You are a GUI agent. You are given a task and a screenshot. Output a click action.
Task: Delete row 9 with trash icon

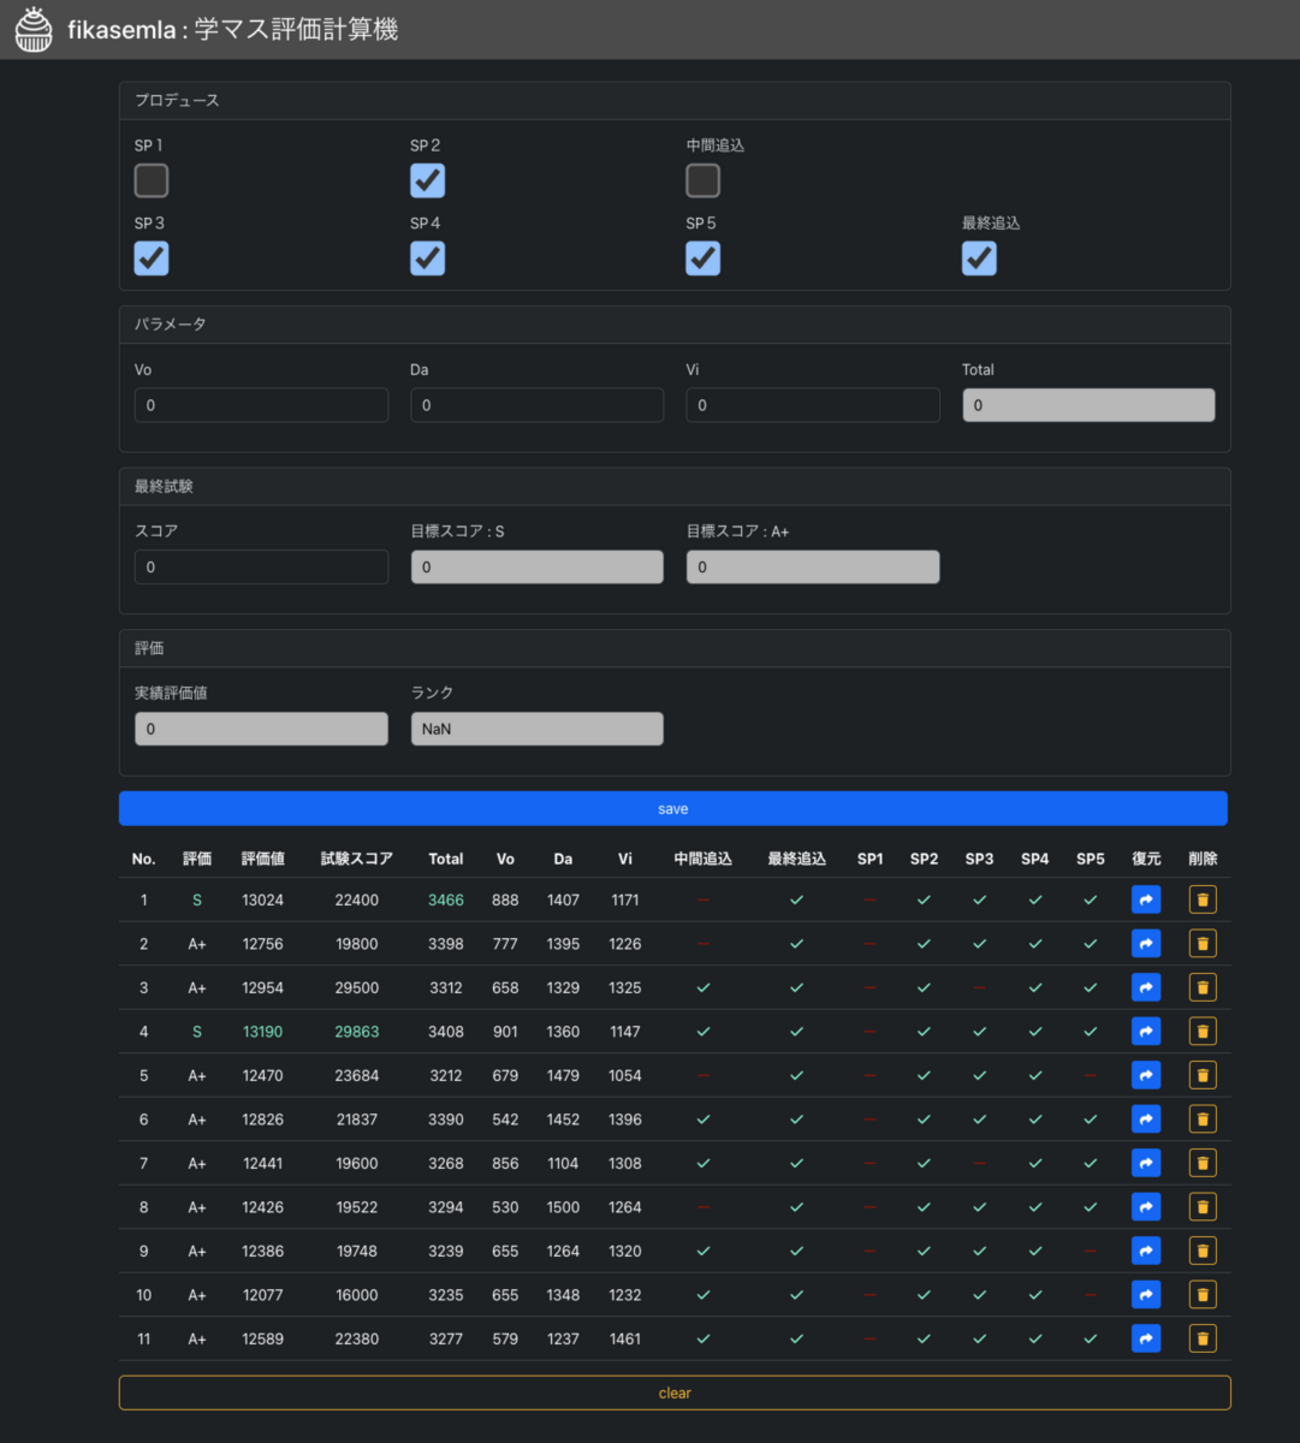tap(1202, 1251)
